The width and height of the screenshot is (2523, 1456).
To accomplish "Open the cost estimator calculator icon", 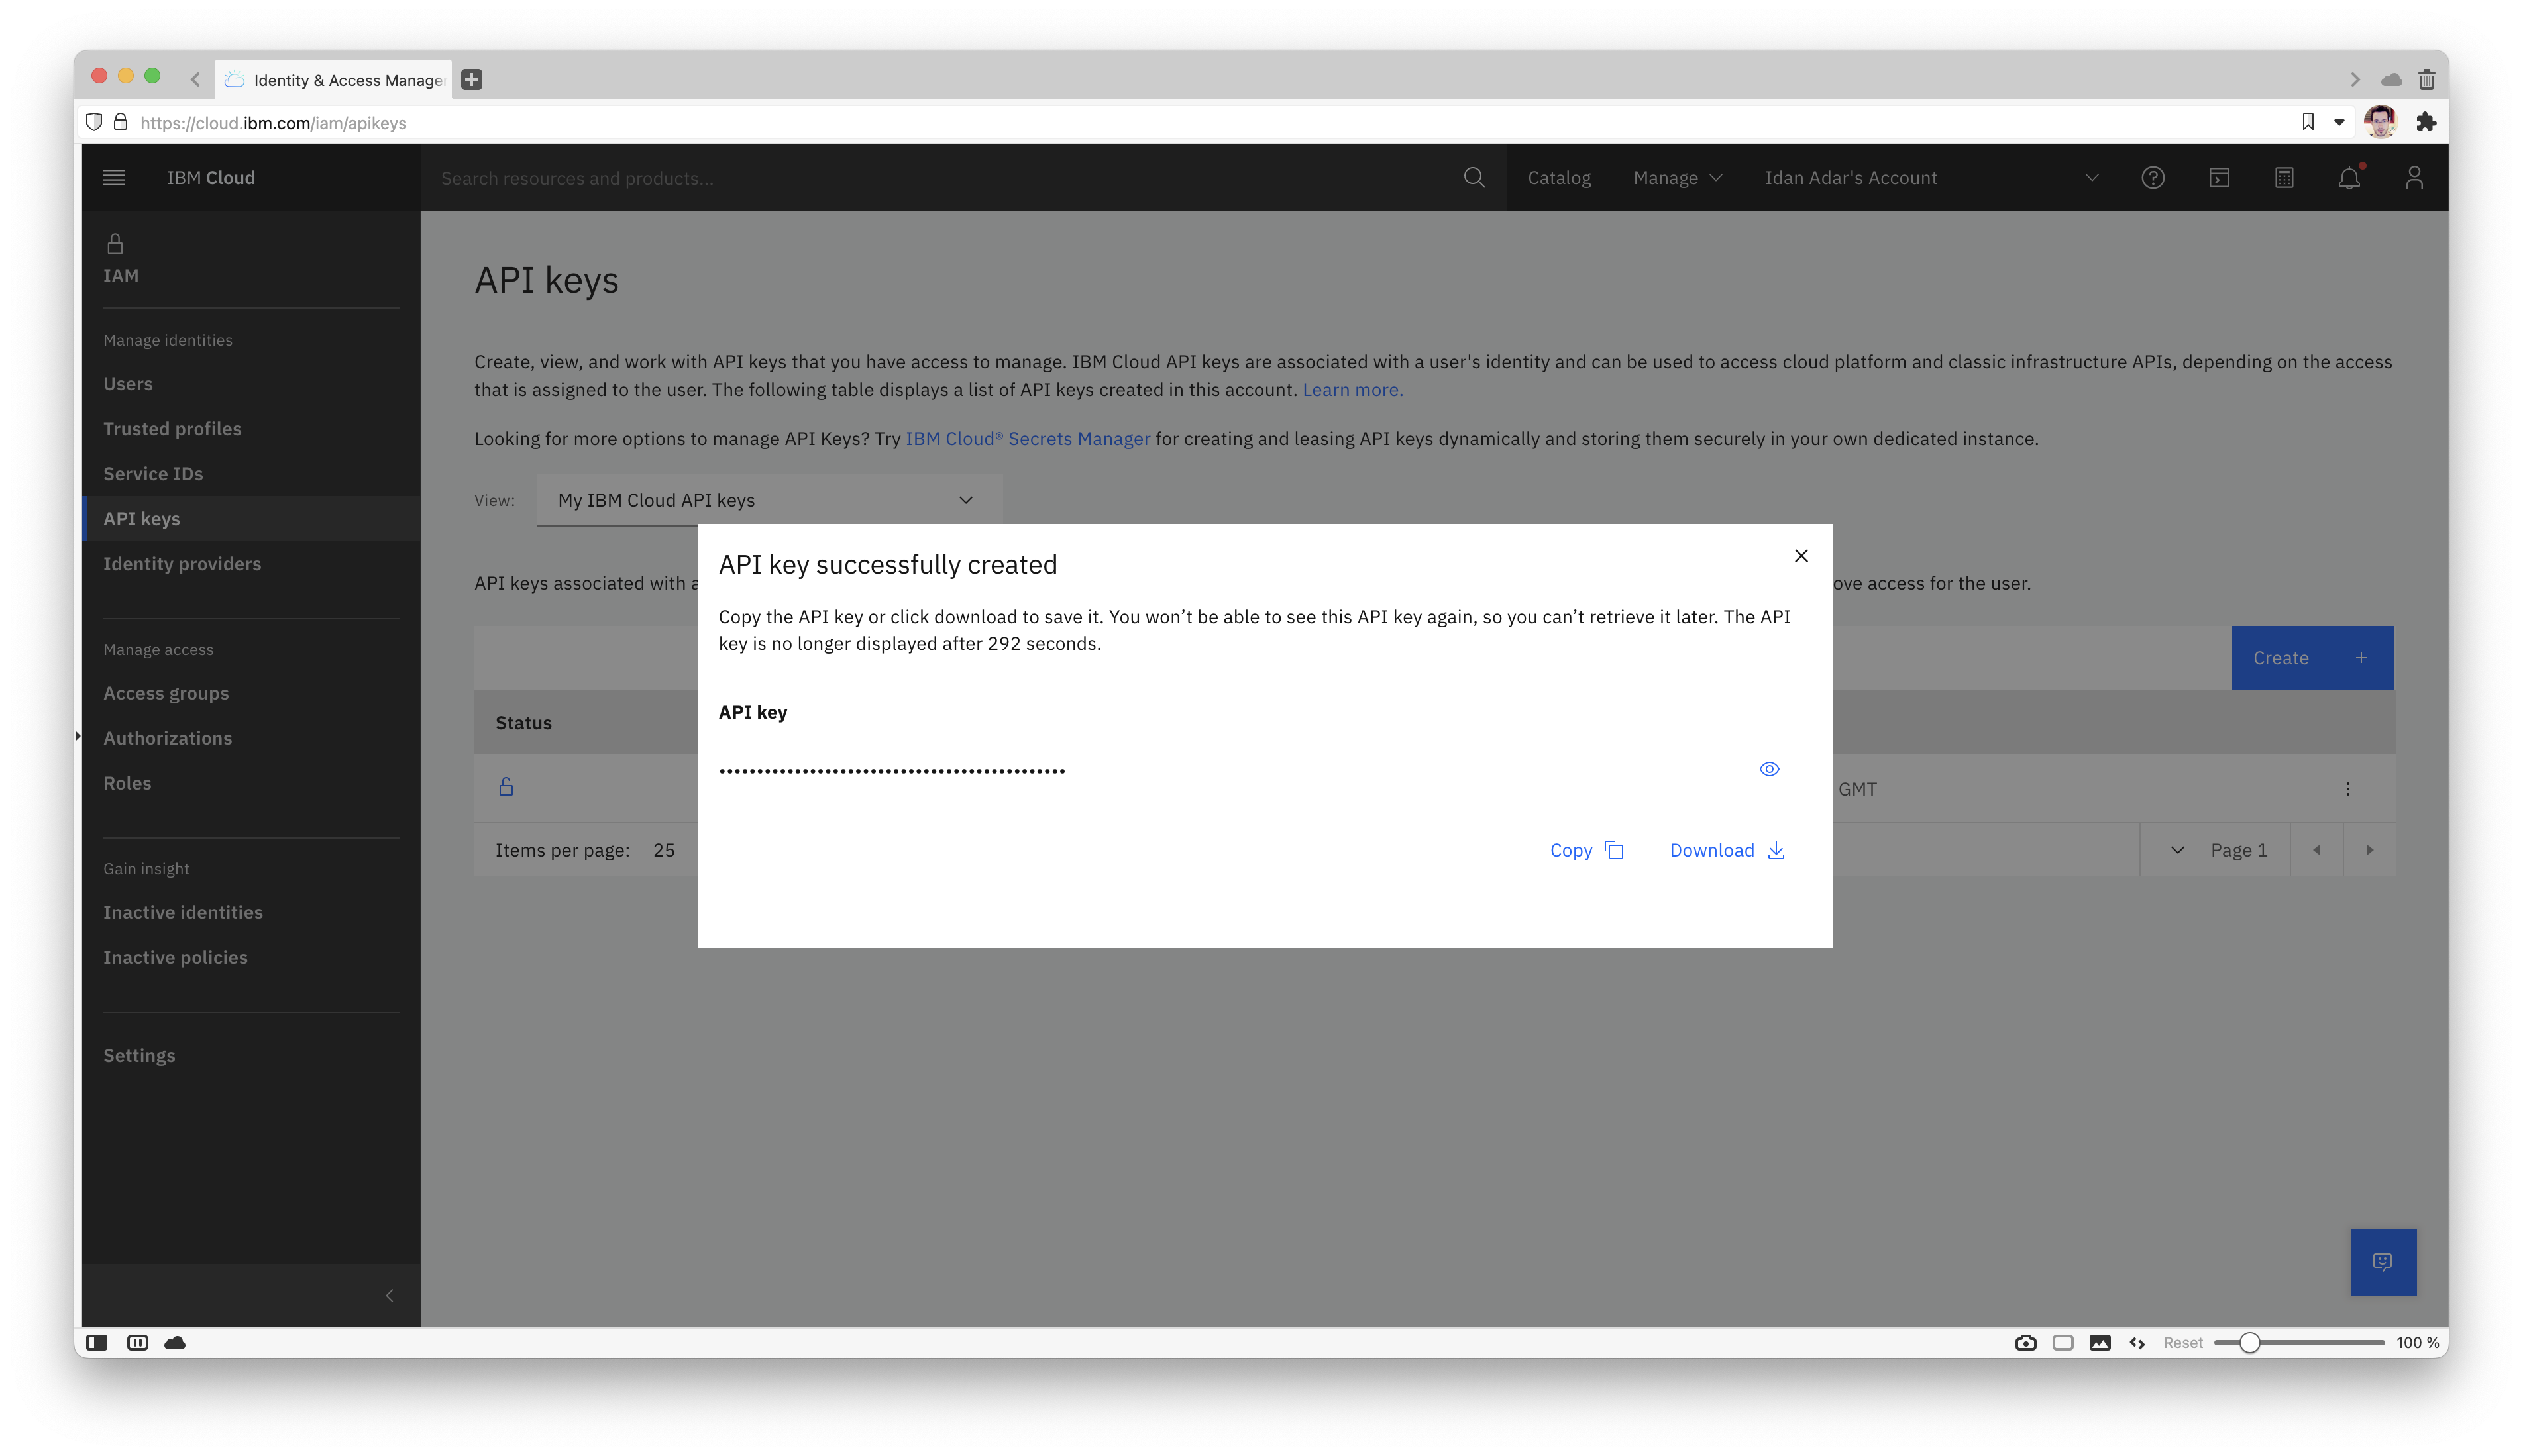I will point(2284,178).
